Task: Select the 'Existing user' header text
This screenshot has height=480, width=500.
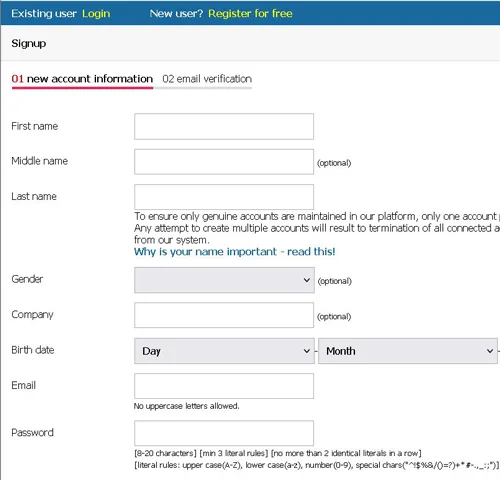Action: 44,14
